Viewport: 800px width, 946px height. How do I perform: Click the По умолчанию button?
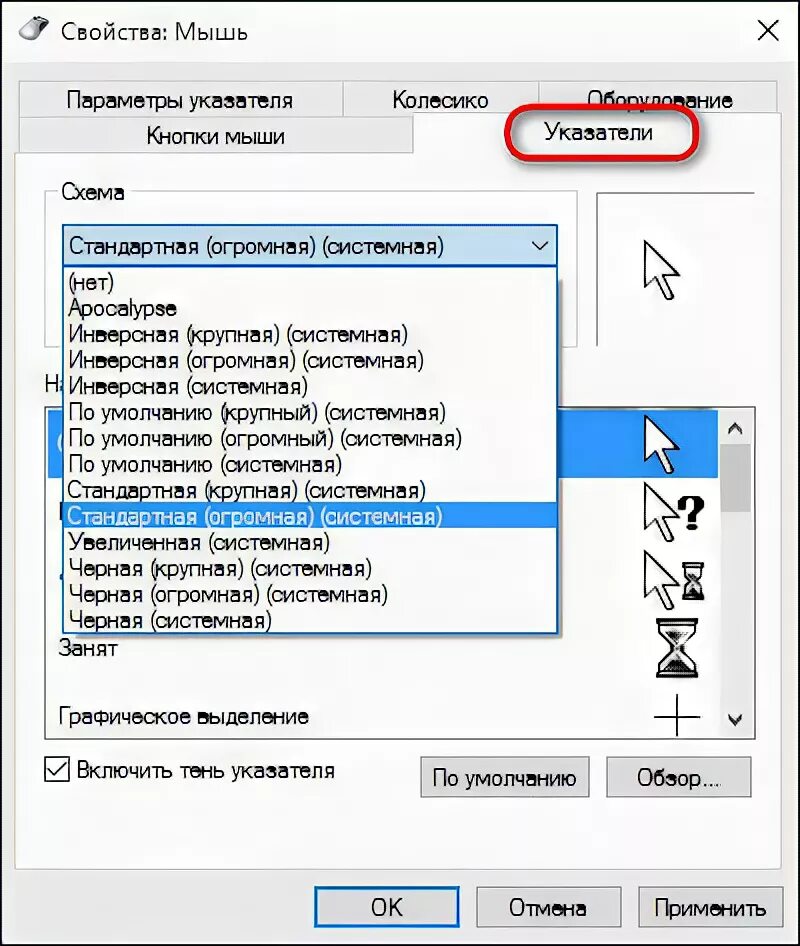(504, 777)
